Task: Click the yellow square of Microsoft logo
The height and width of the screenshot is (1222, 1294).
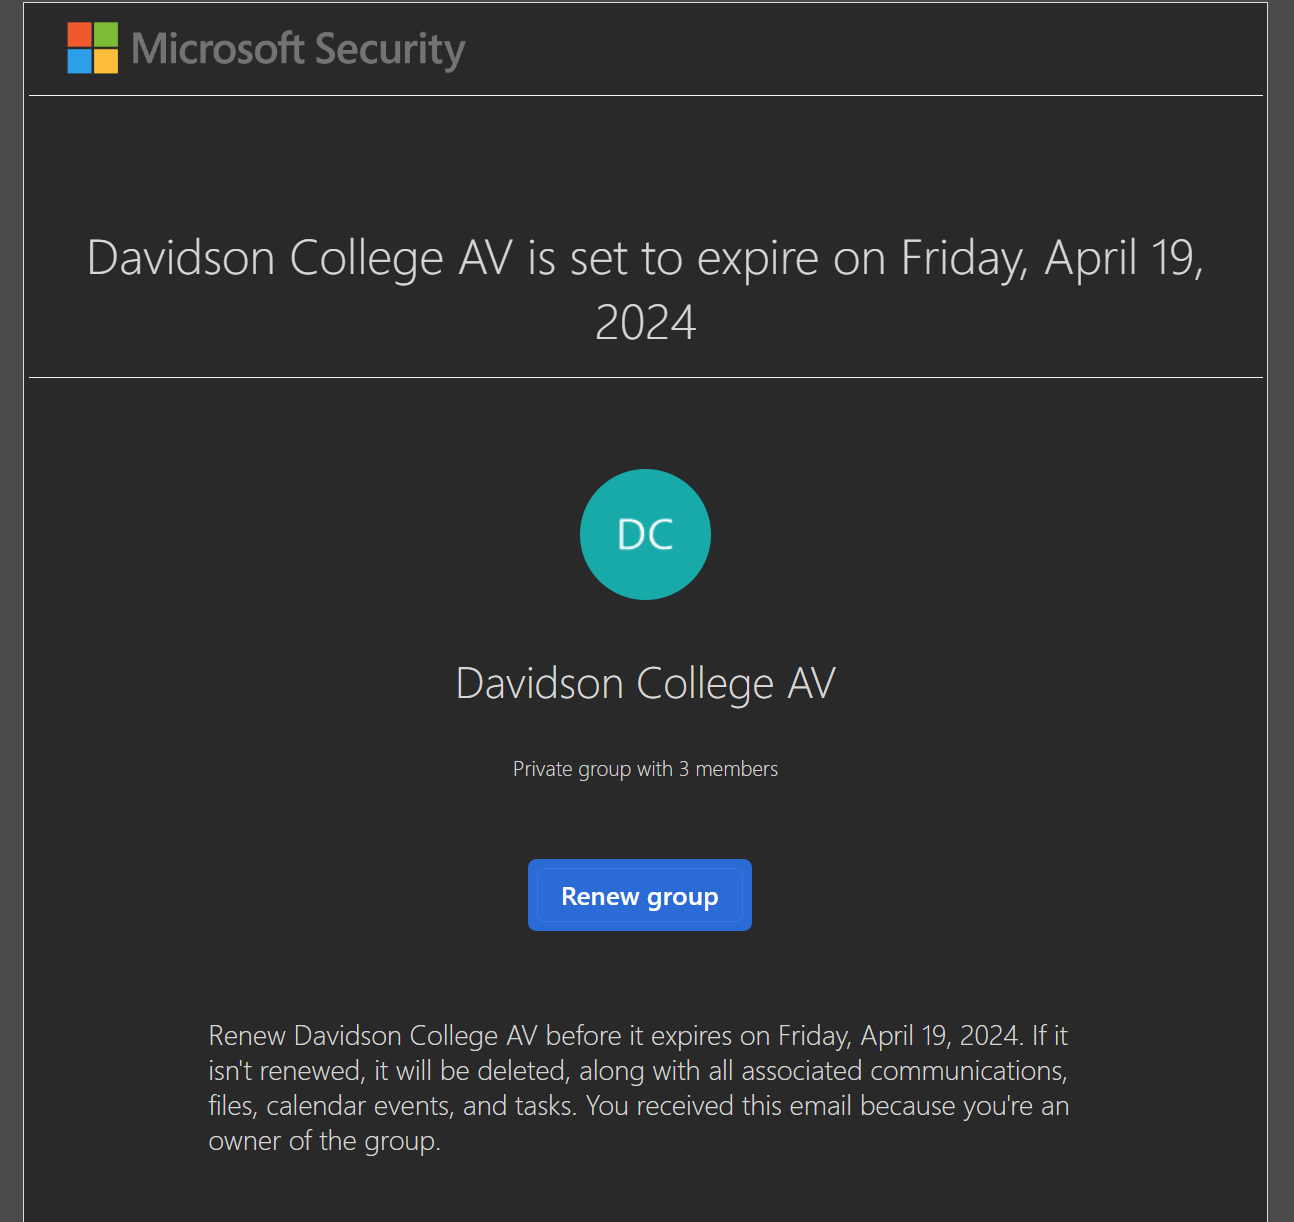Action: [x=105, y=61]
